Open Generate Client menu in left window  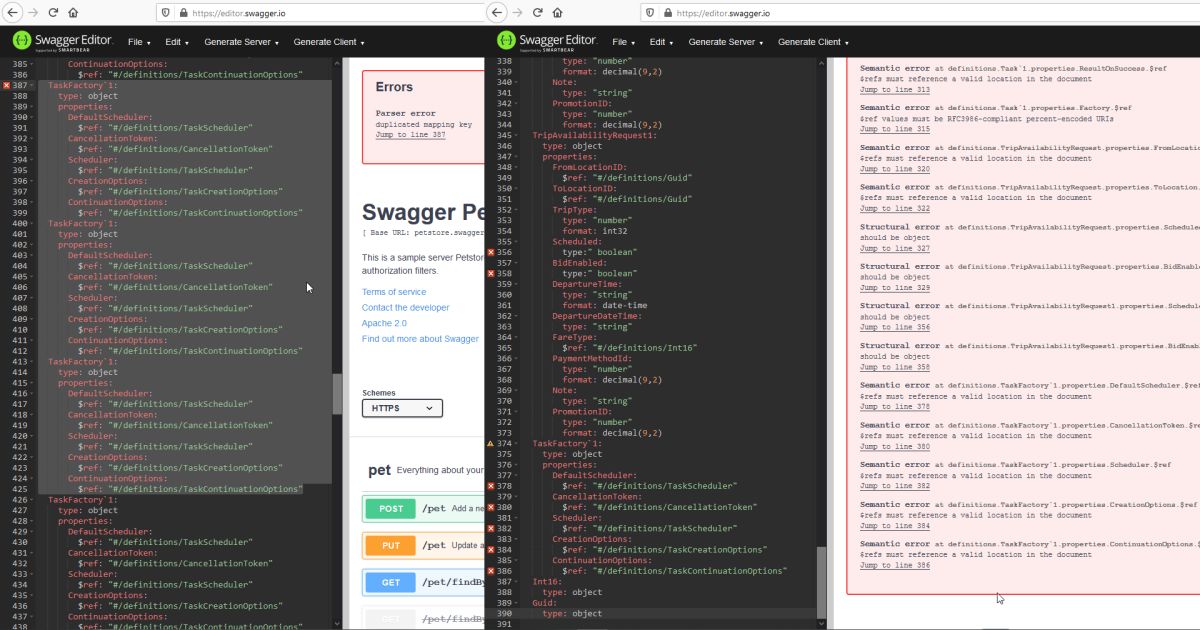pyautogui.click(x=328, y=42)
